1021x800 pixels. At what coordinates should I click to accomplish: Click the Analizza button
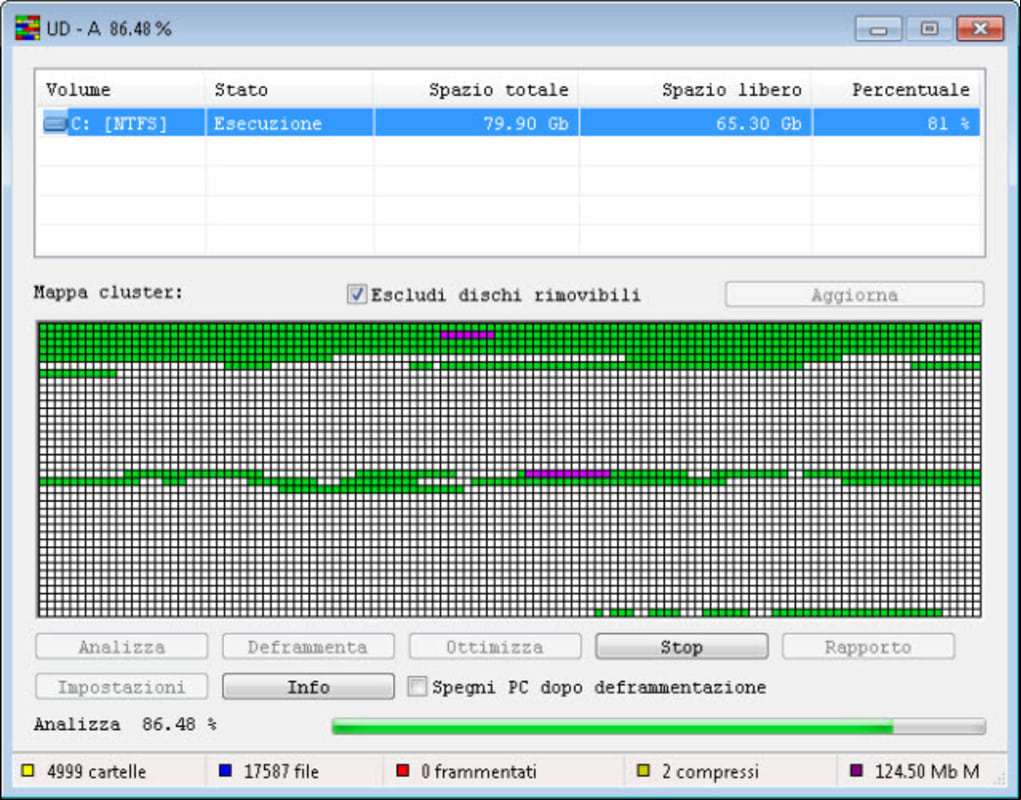[x=122, y=646]
